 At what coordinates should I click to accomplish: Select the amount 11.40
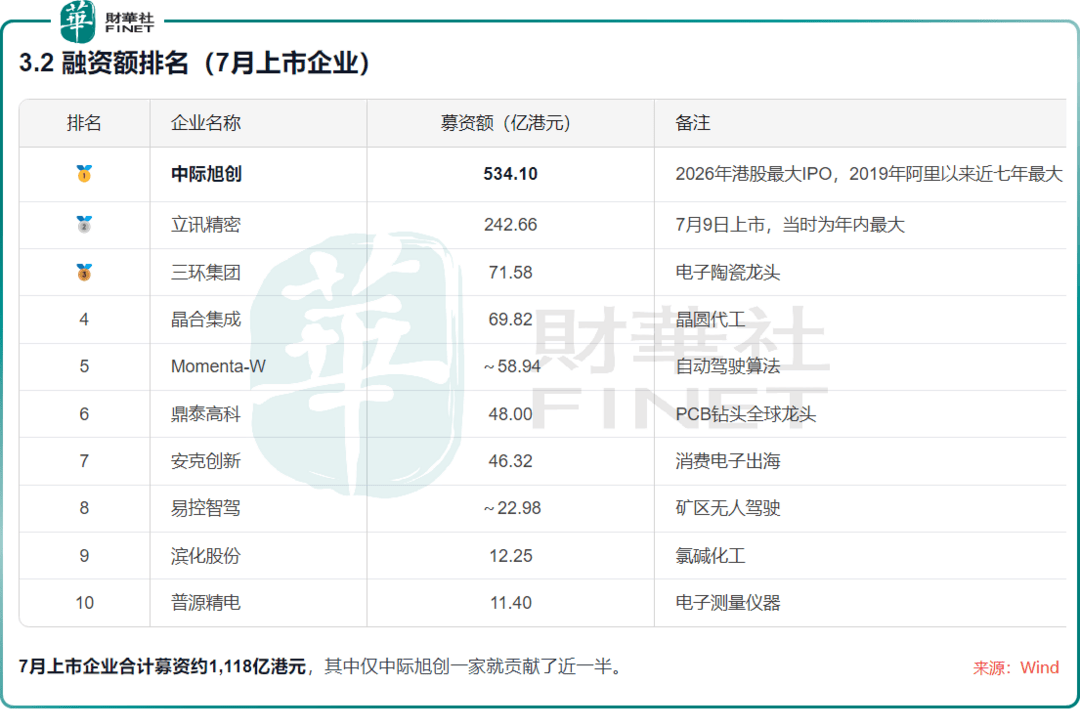coord(510,603)
